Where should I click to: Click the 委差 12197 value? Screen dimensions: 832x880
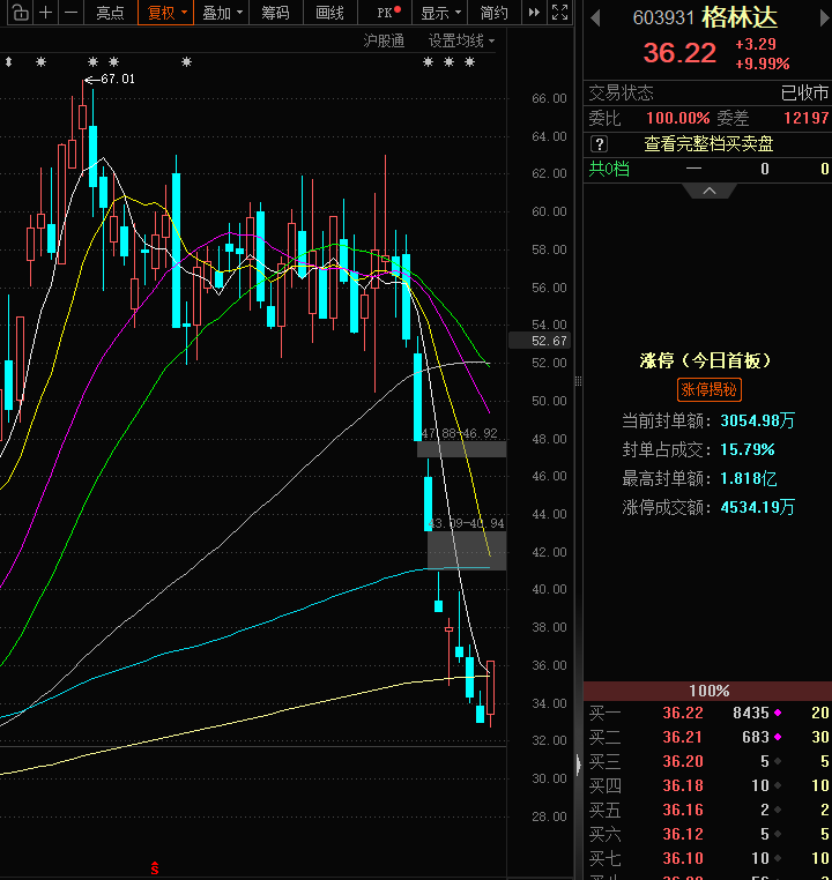point(806,118)
